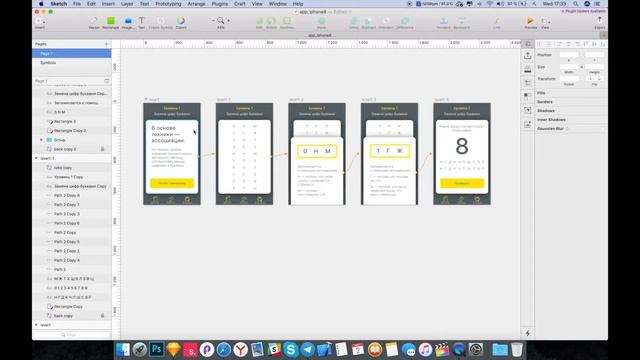Start Preview with the play icon
Screen dimensions: 640x360
(x=531, y=22)
